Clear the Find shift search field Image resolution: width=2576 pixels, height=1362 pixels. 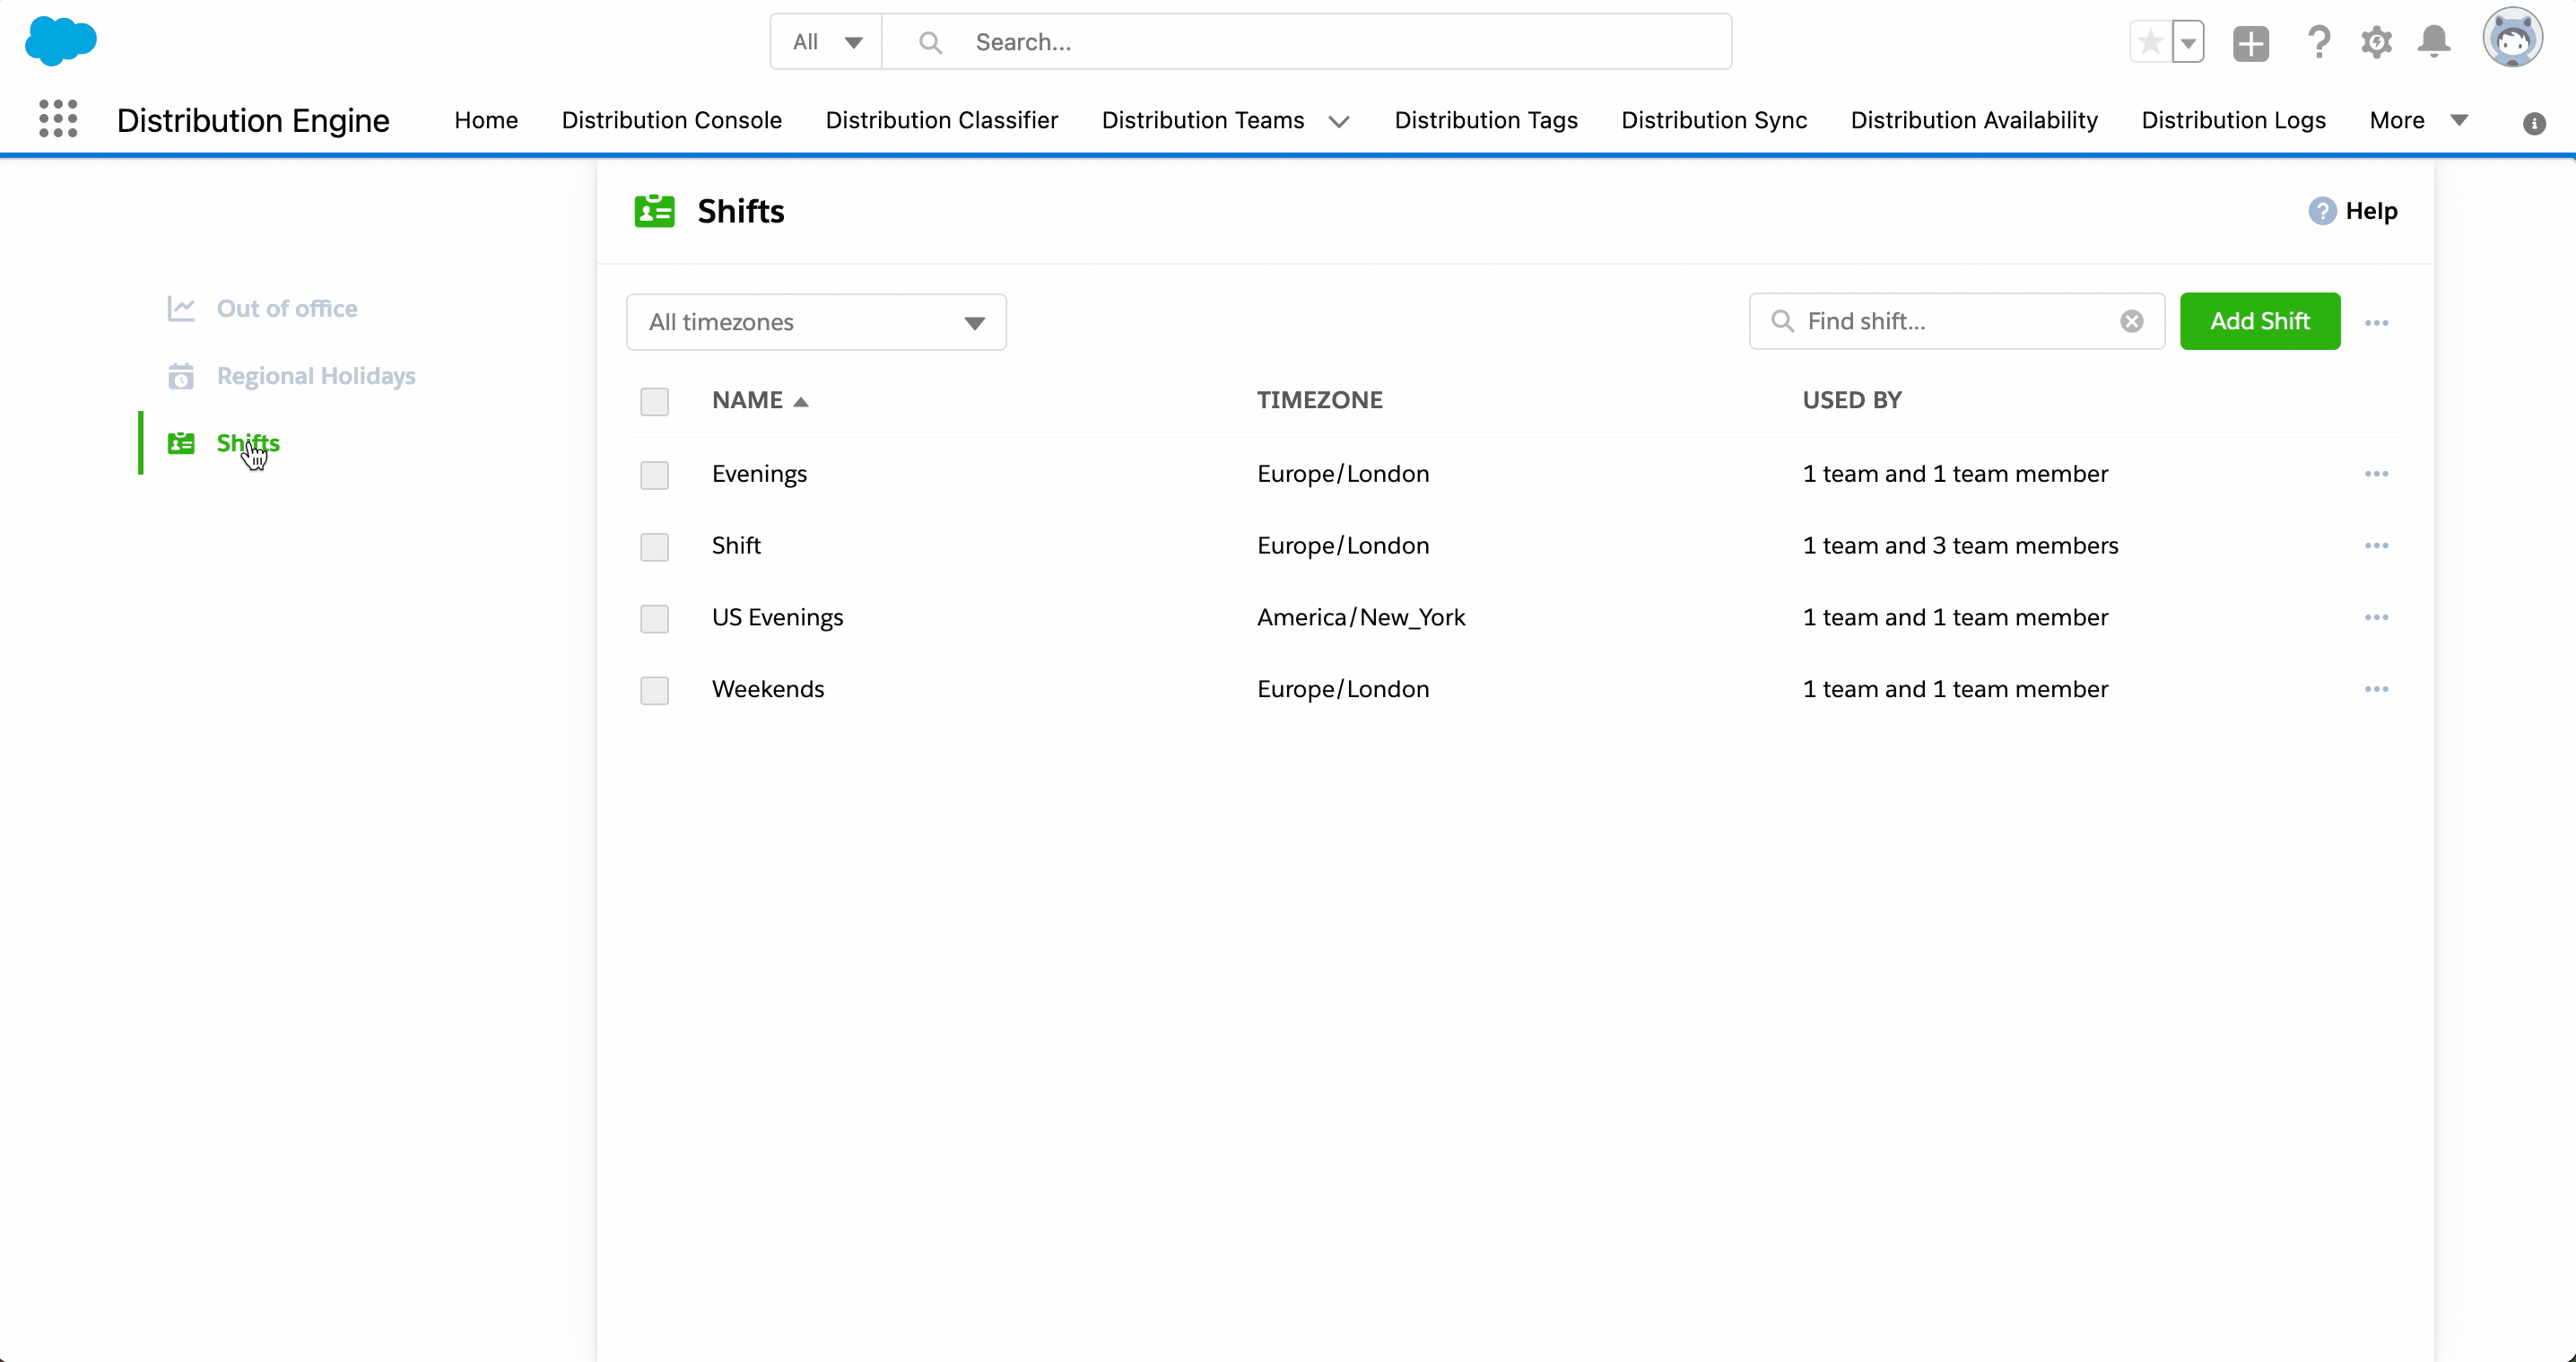[2131, 321]
